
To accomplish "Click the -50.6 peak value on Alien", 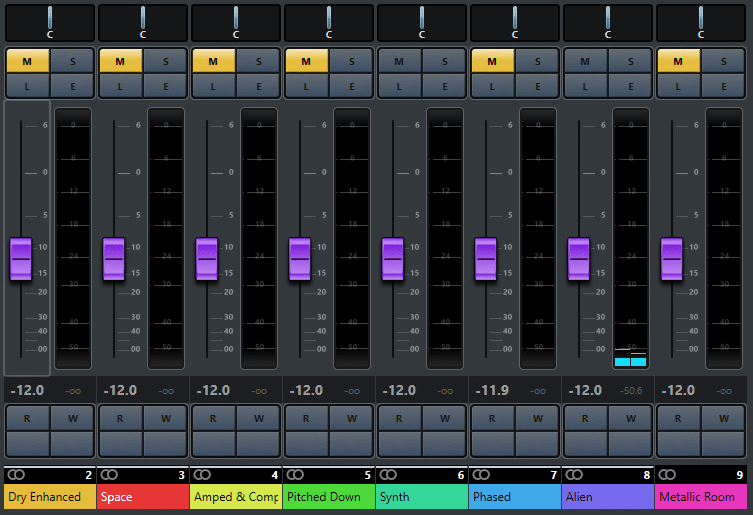I will click(x=631, y=391).
